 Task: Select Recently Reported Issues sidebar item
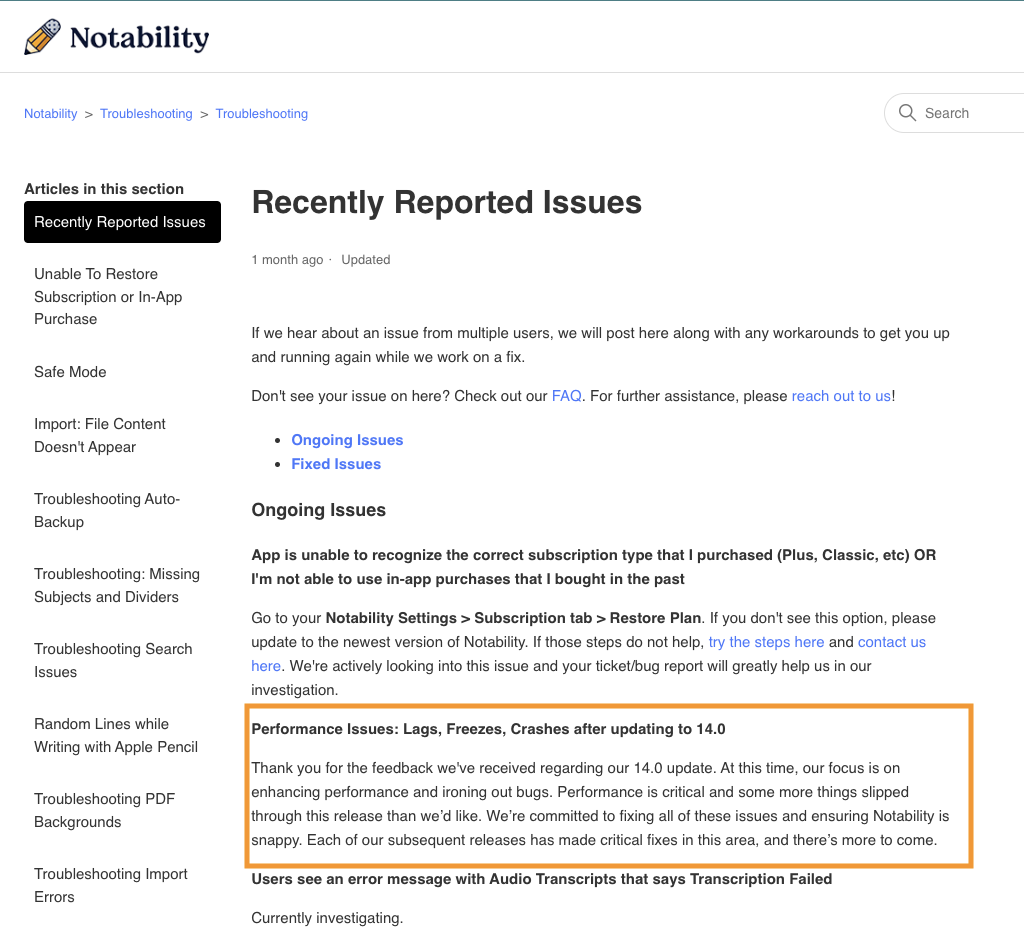pyautogui.click(x=120, y=222)
